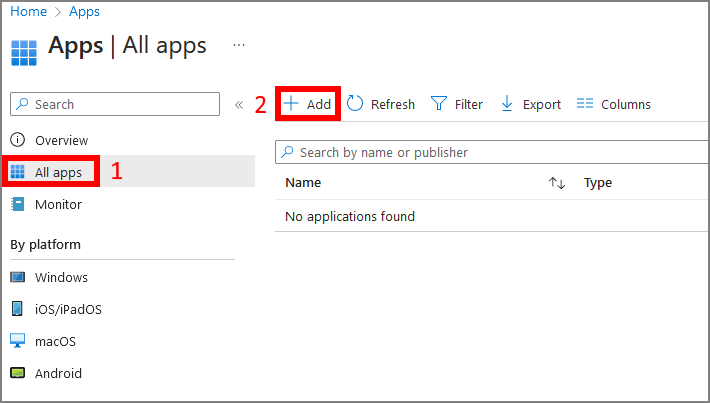Open the Overview navigation item
The image size is (710, 403).
pyautogui.click(x=61, y=140)
